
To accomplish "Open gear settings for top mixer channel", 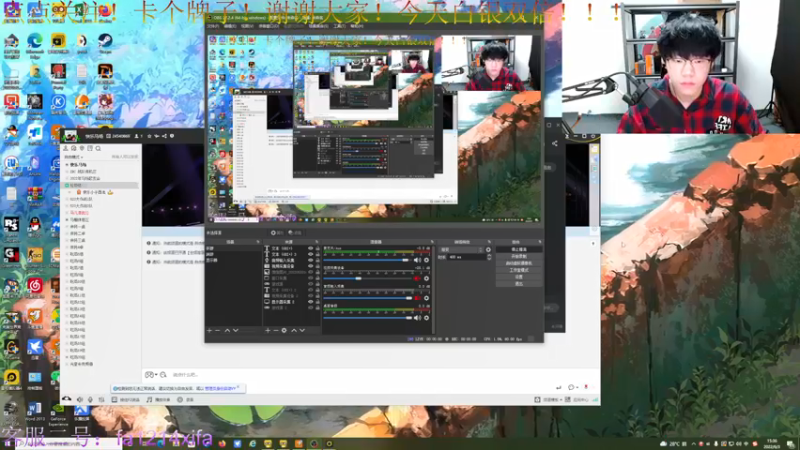I will [427, 260].
